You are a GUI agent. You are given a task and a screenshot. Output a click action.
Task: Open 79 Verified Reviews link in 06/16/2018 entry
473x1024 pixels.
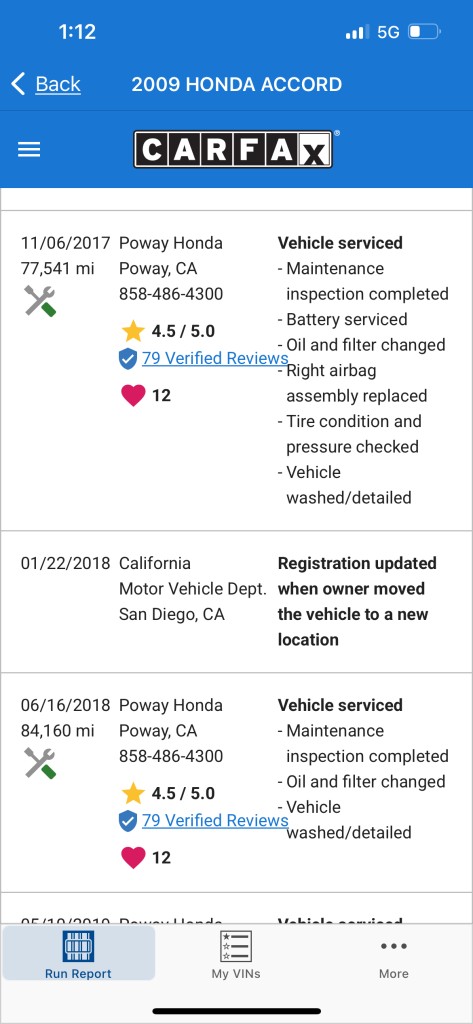tap(215, 820)
